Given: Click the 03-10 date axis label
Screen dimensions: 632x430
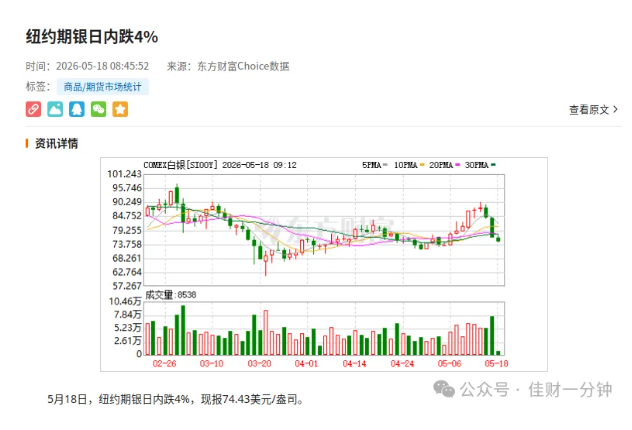Looking at the screenshot, I should pos(212,364).
